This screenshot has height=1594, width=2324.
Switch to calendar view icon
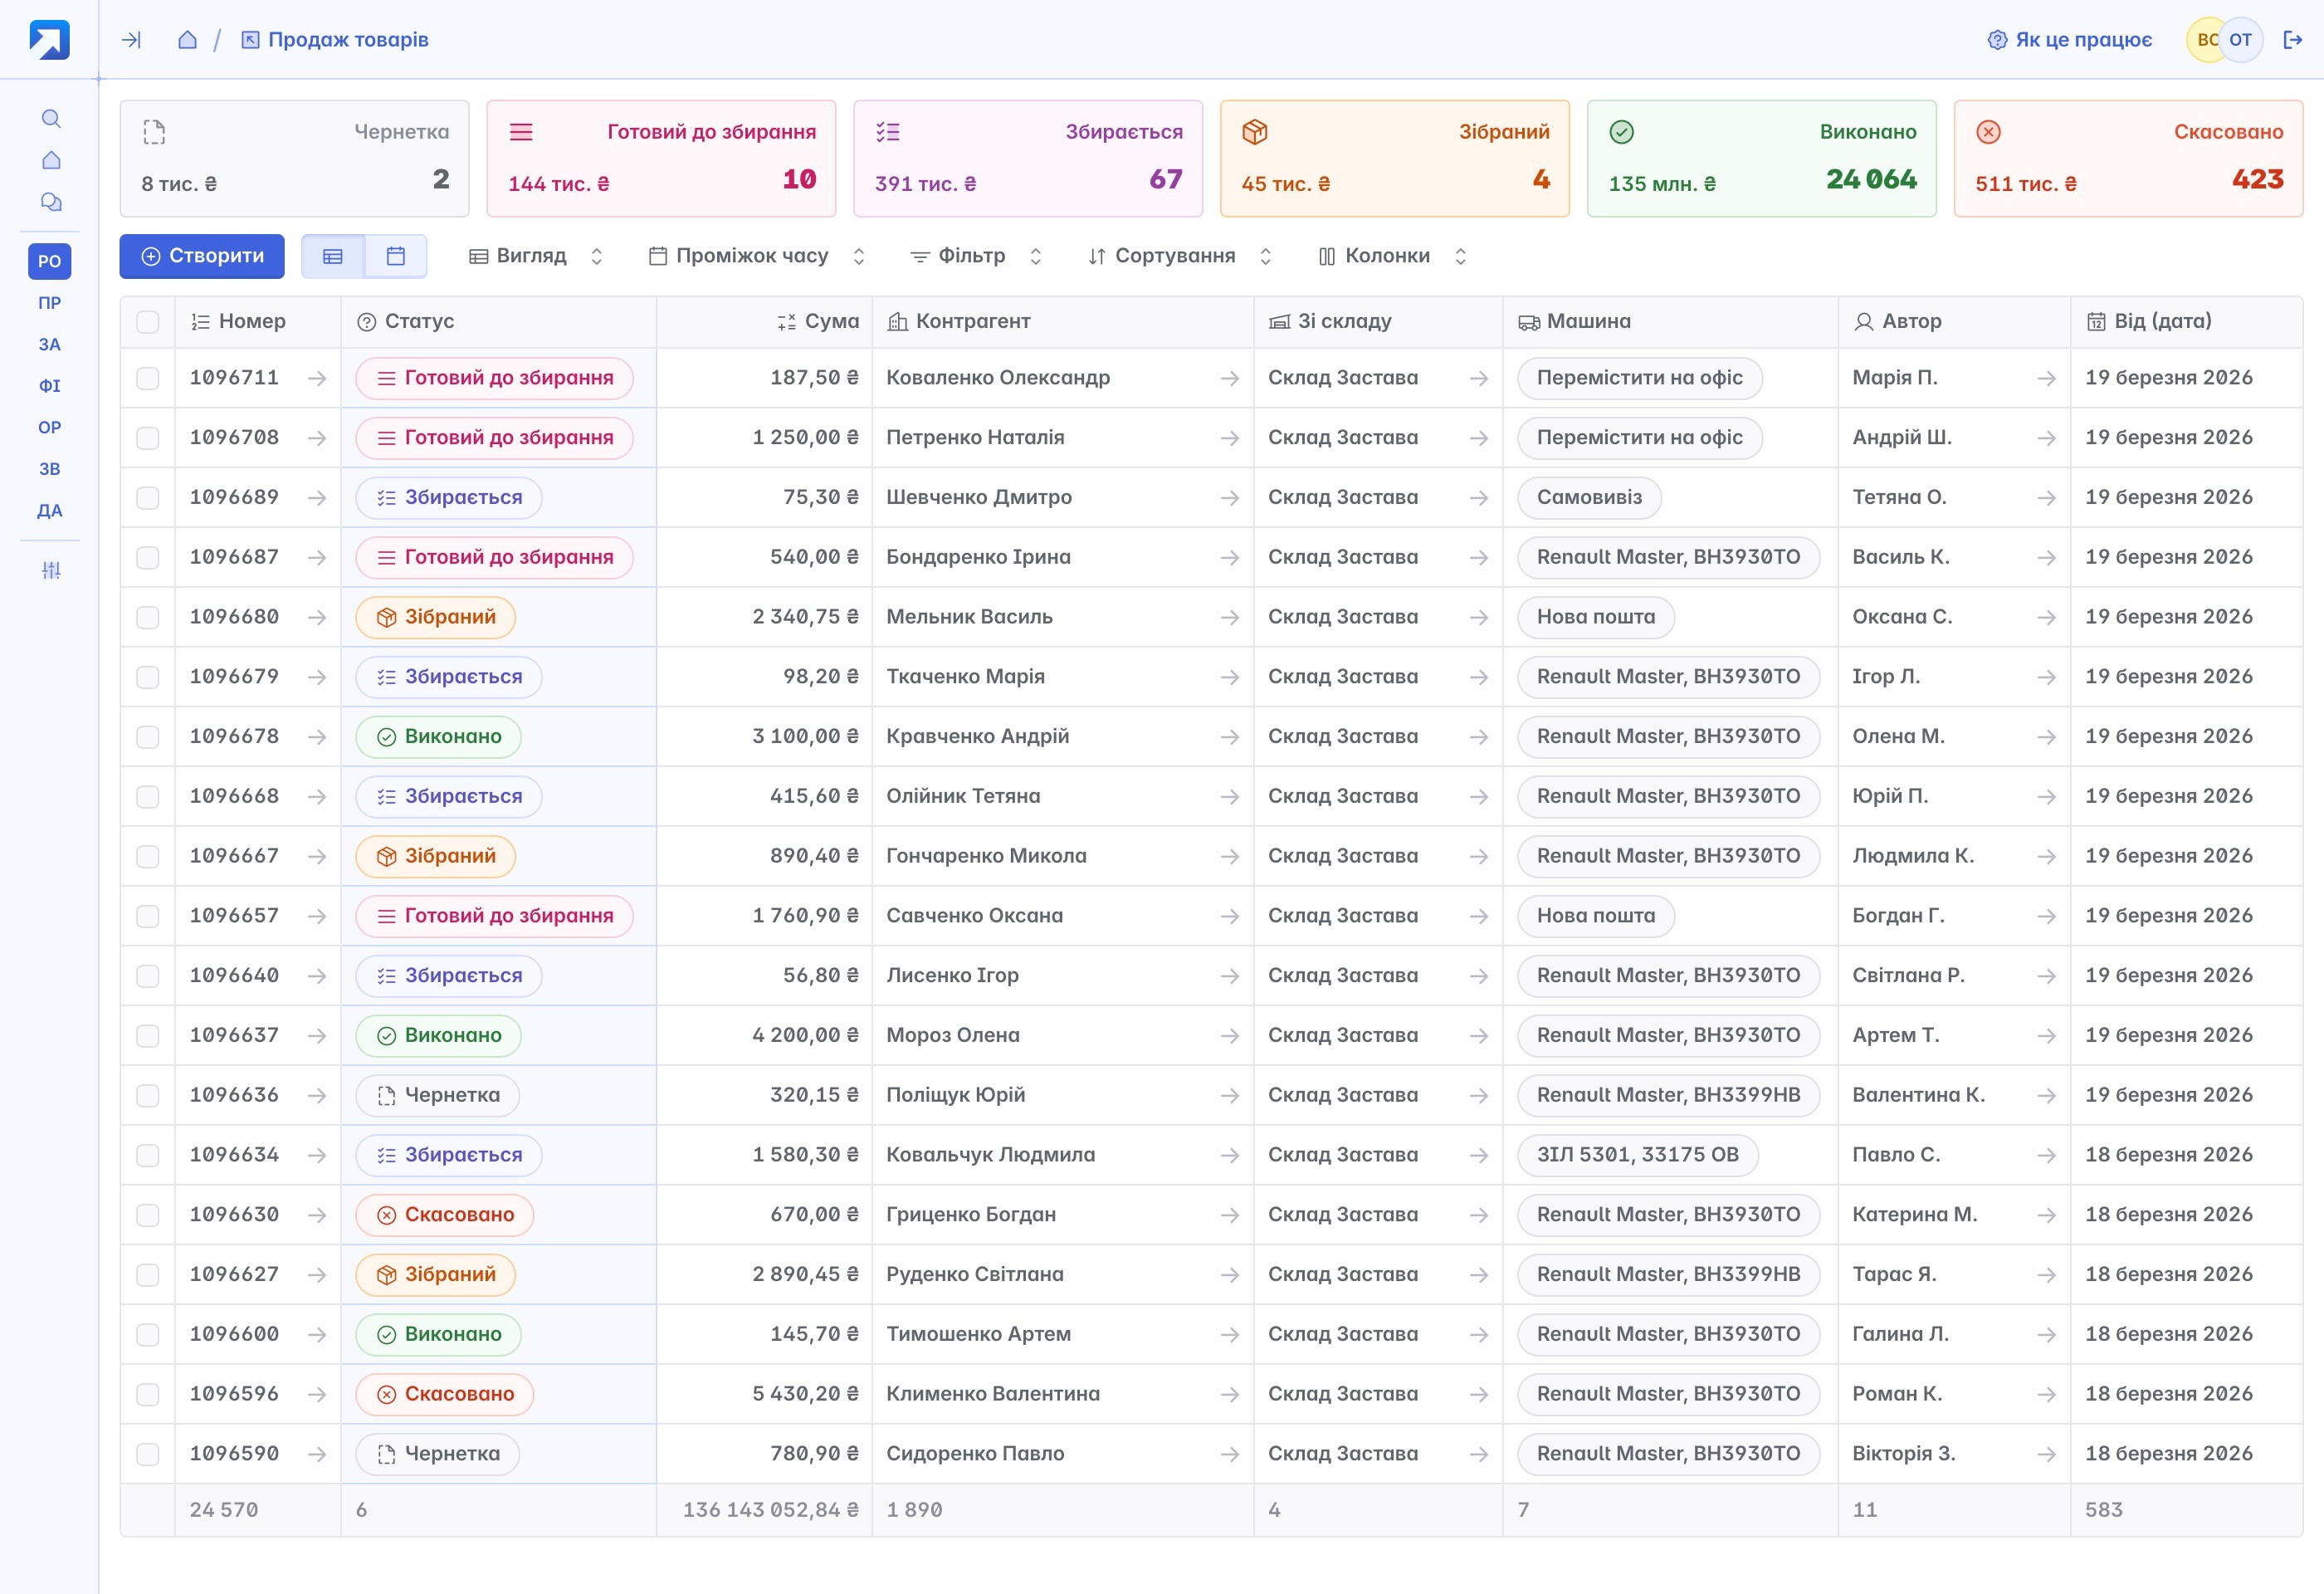396,256
